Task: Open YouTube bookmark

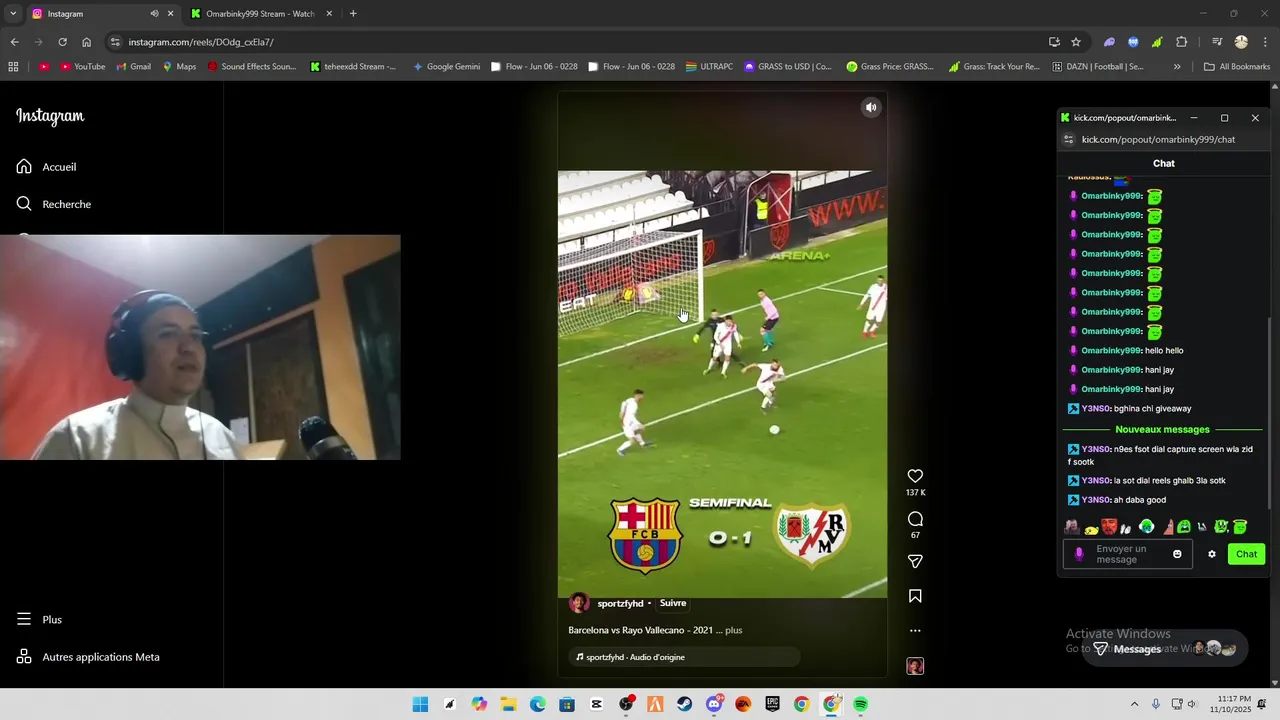Action: pos(82,67)
